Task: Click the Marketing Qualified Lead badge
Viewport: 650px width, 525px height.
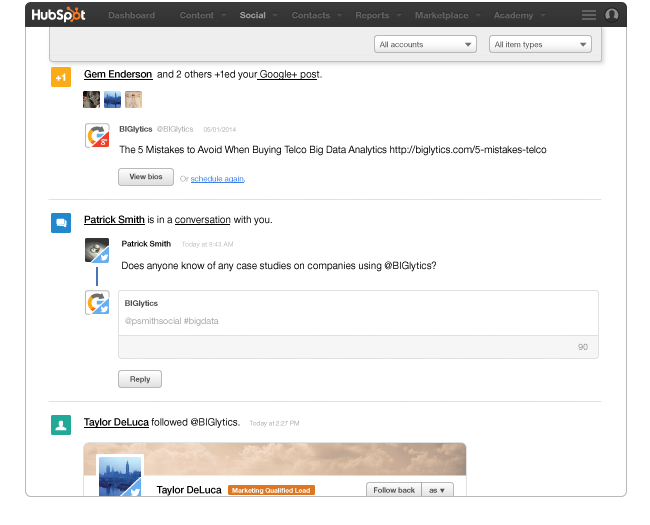Action: 272,490
